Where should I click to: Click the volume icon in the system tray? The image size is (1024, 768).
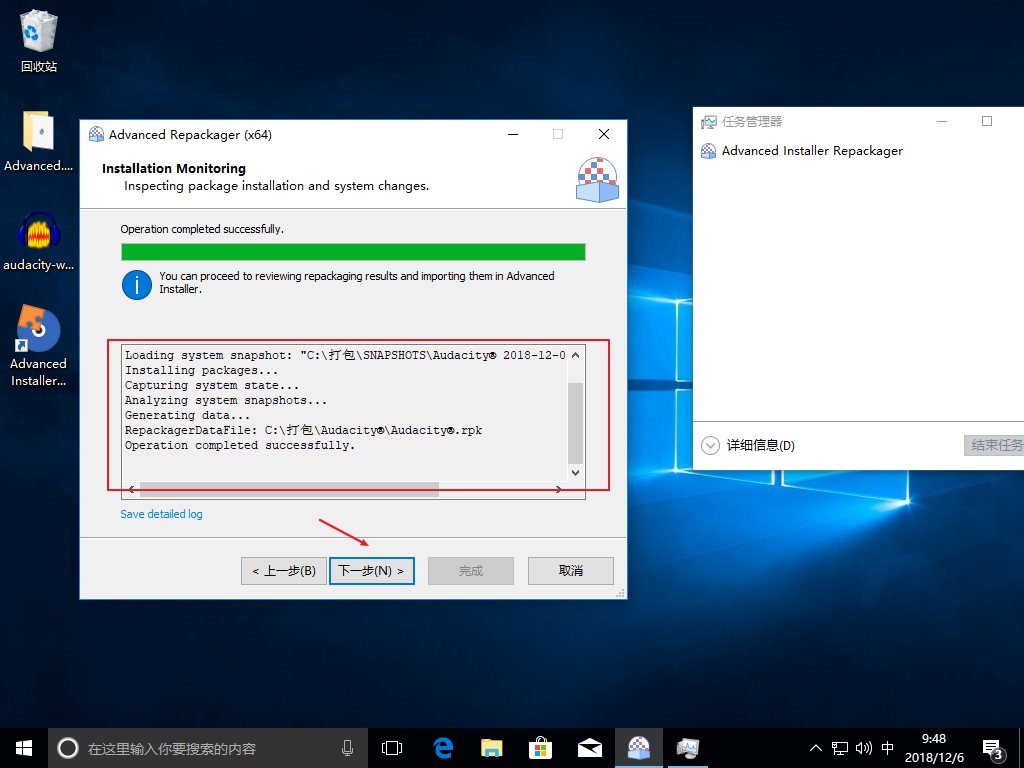[863, 748]
